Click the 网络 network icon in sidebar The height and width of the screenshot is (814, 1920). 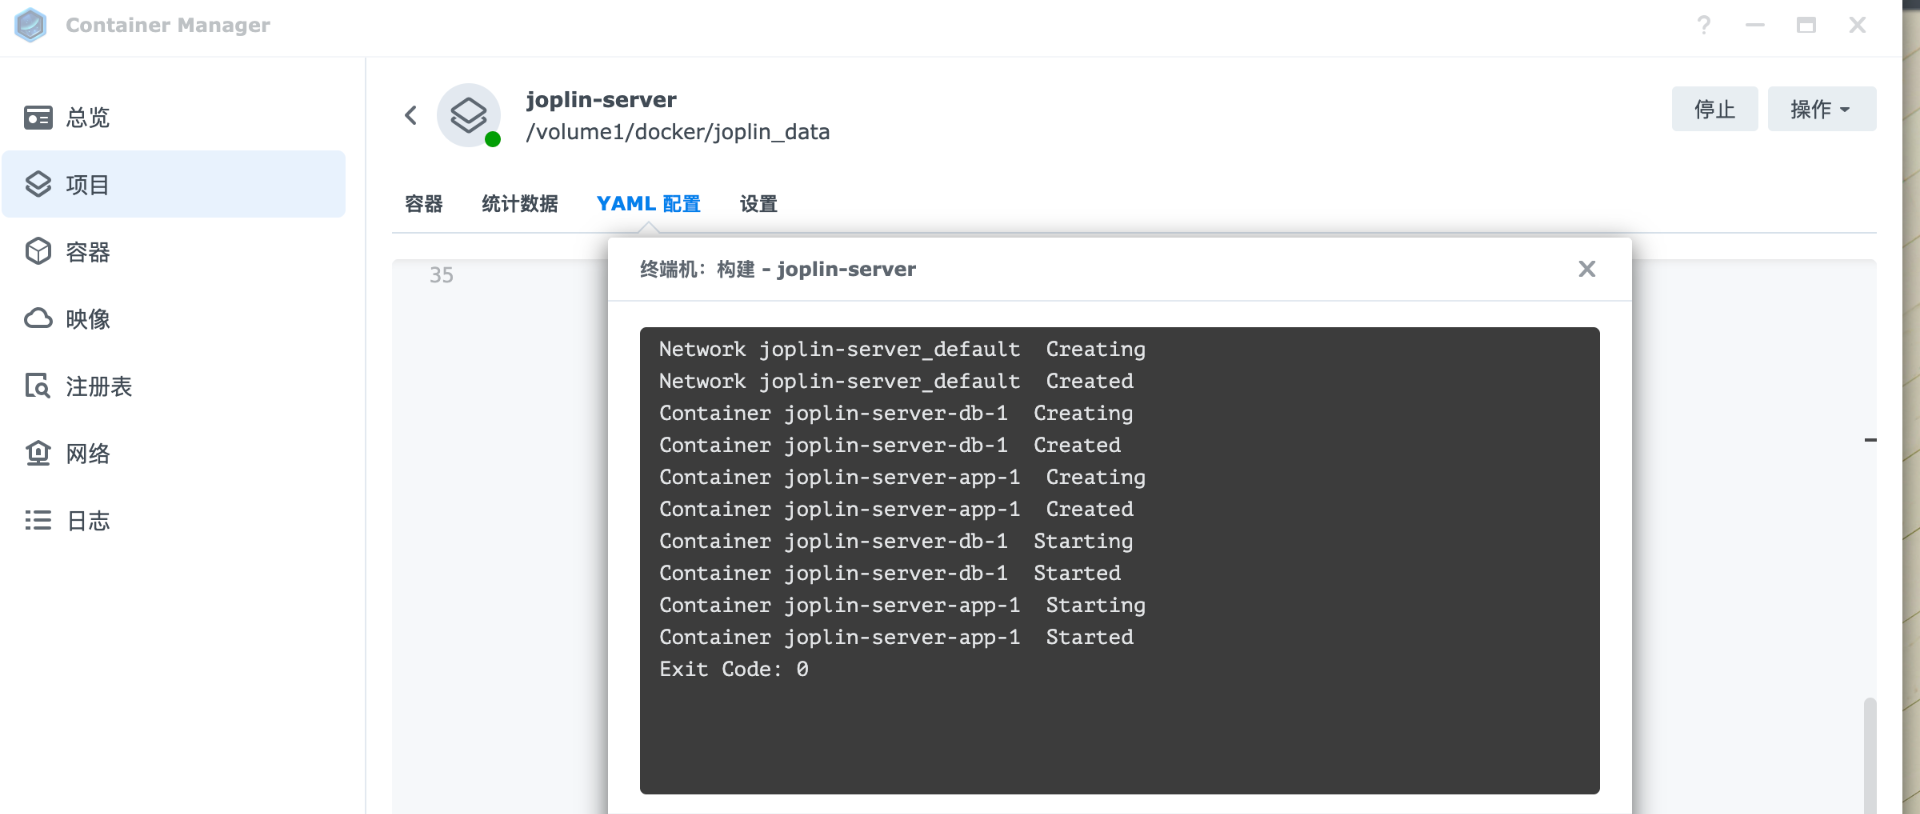point(38,453)
